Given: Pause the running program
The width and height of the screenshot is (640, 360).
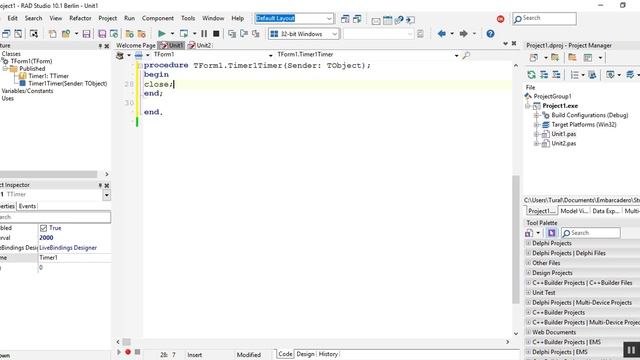Looking at the screenshot, I should coord(204,33).
